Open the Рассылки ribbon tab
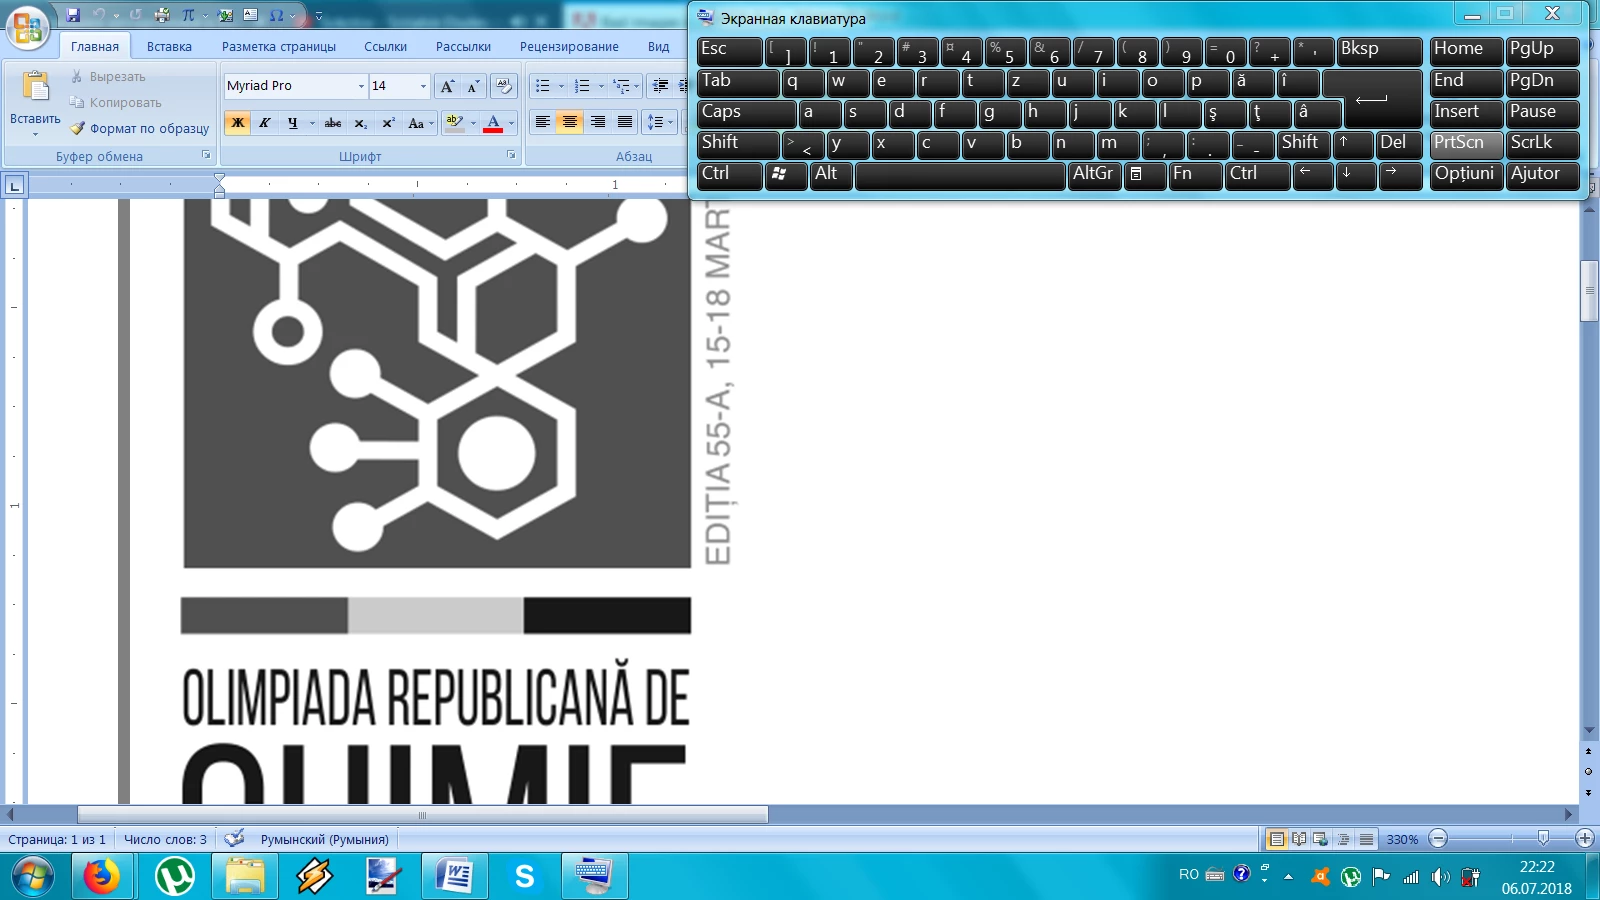 pos(463,46)
